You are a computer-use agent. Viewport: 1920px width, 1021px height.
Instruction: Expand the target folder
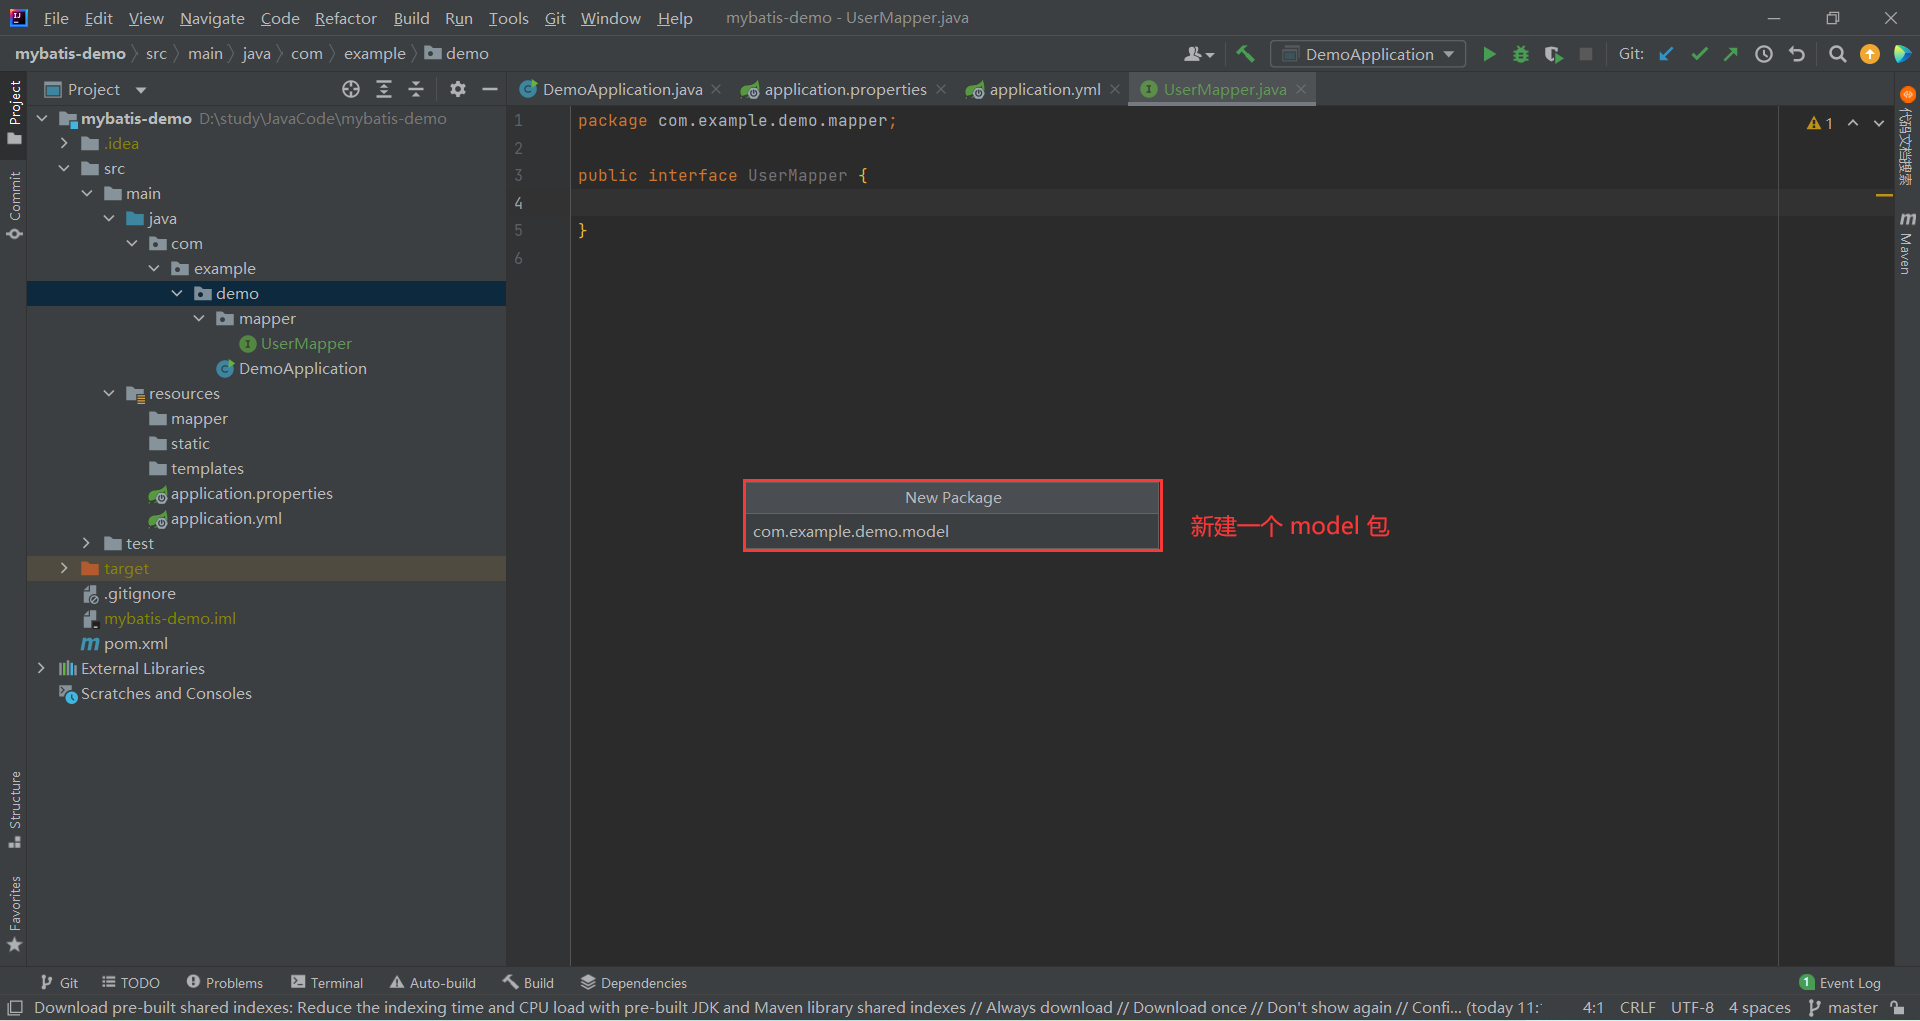pyautogui.click(x=64, y=568)
